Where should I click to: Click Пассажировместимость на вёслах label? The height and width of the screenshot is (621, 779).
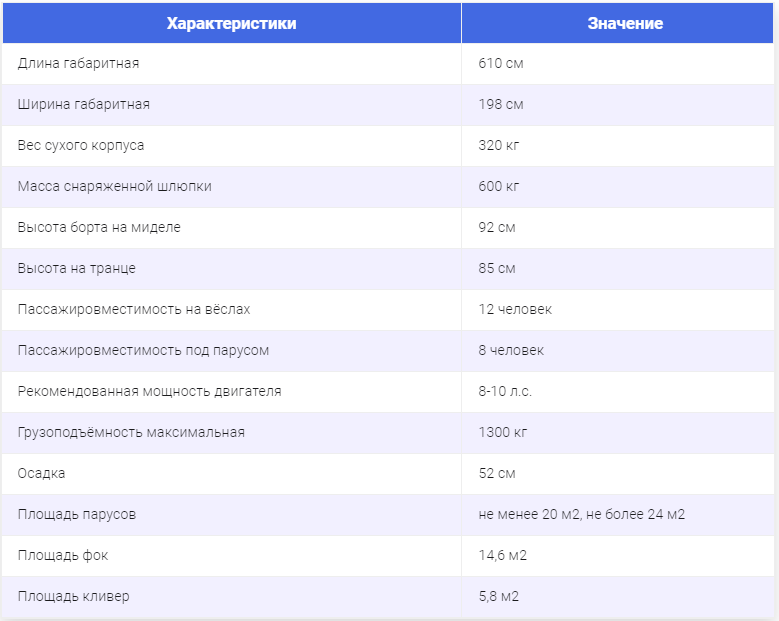coord(134,310)
